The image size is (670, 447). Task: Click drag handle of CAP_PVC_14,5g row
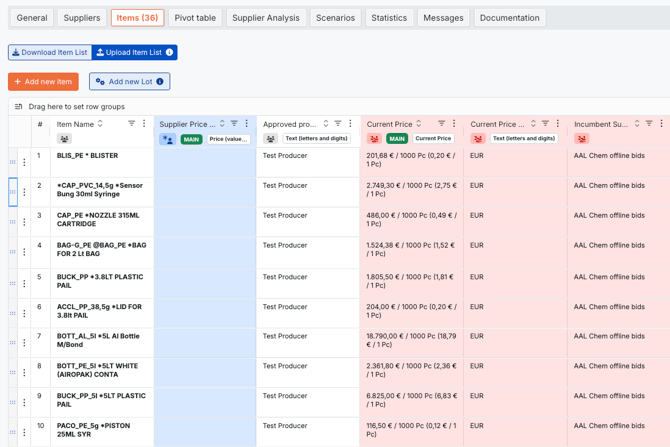[x=12, y=192]
